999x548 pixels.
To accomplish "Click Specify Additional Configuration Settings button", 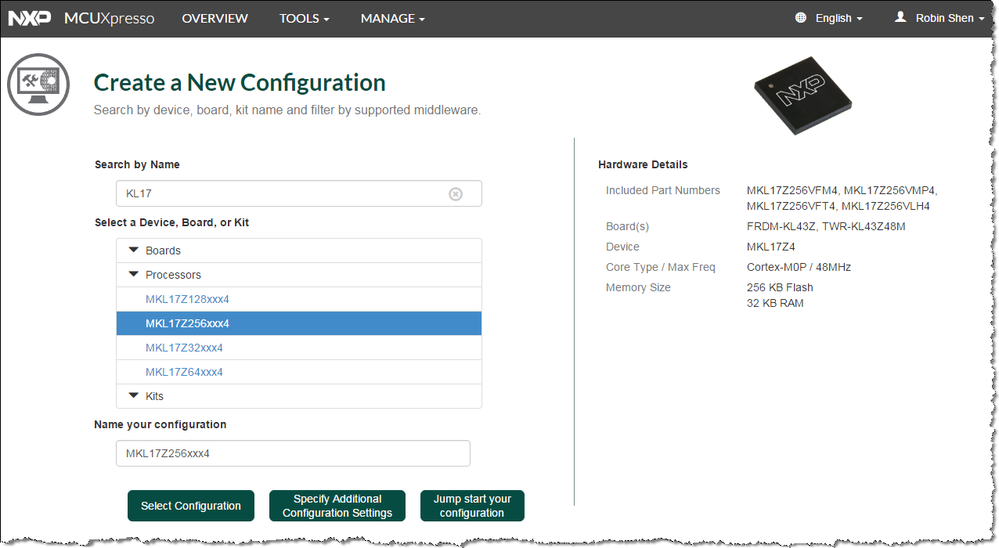I will click(x=337, y=506).
